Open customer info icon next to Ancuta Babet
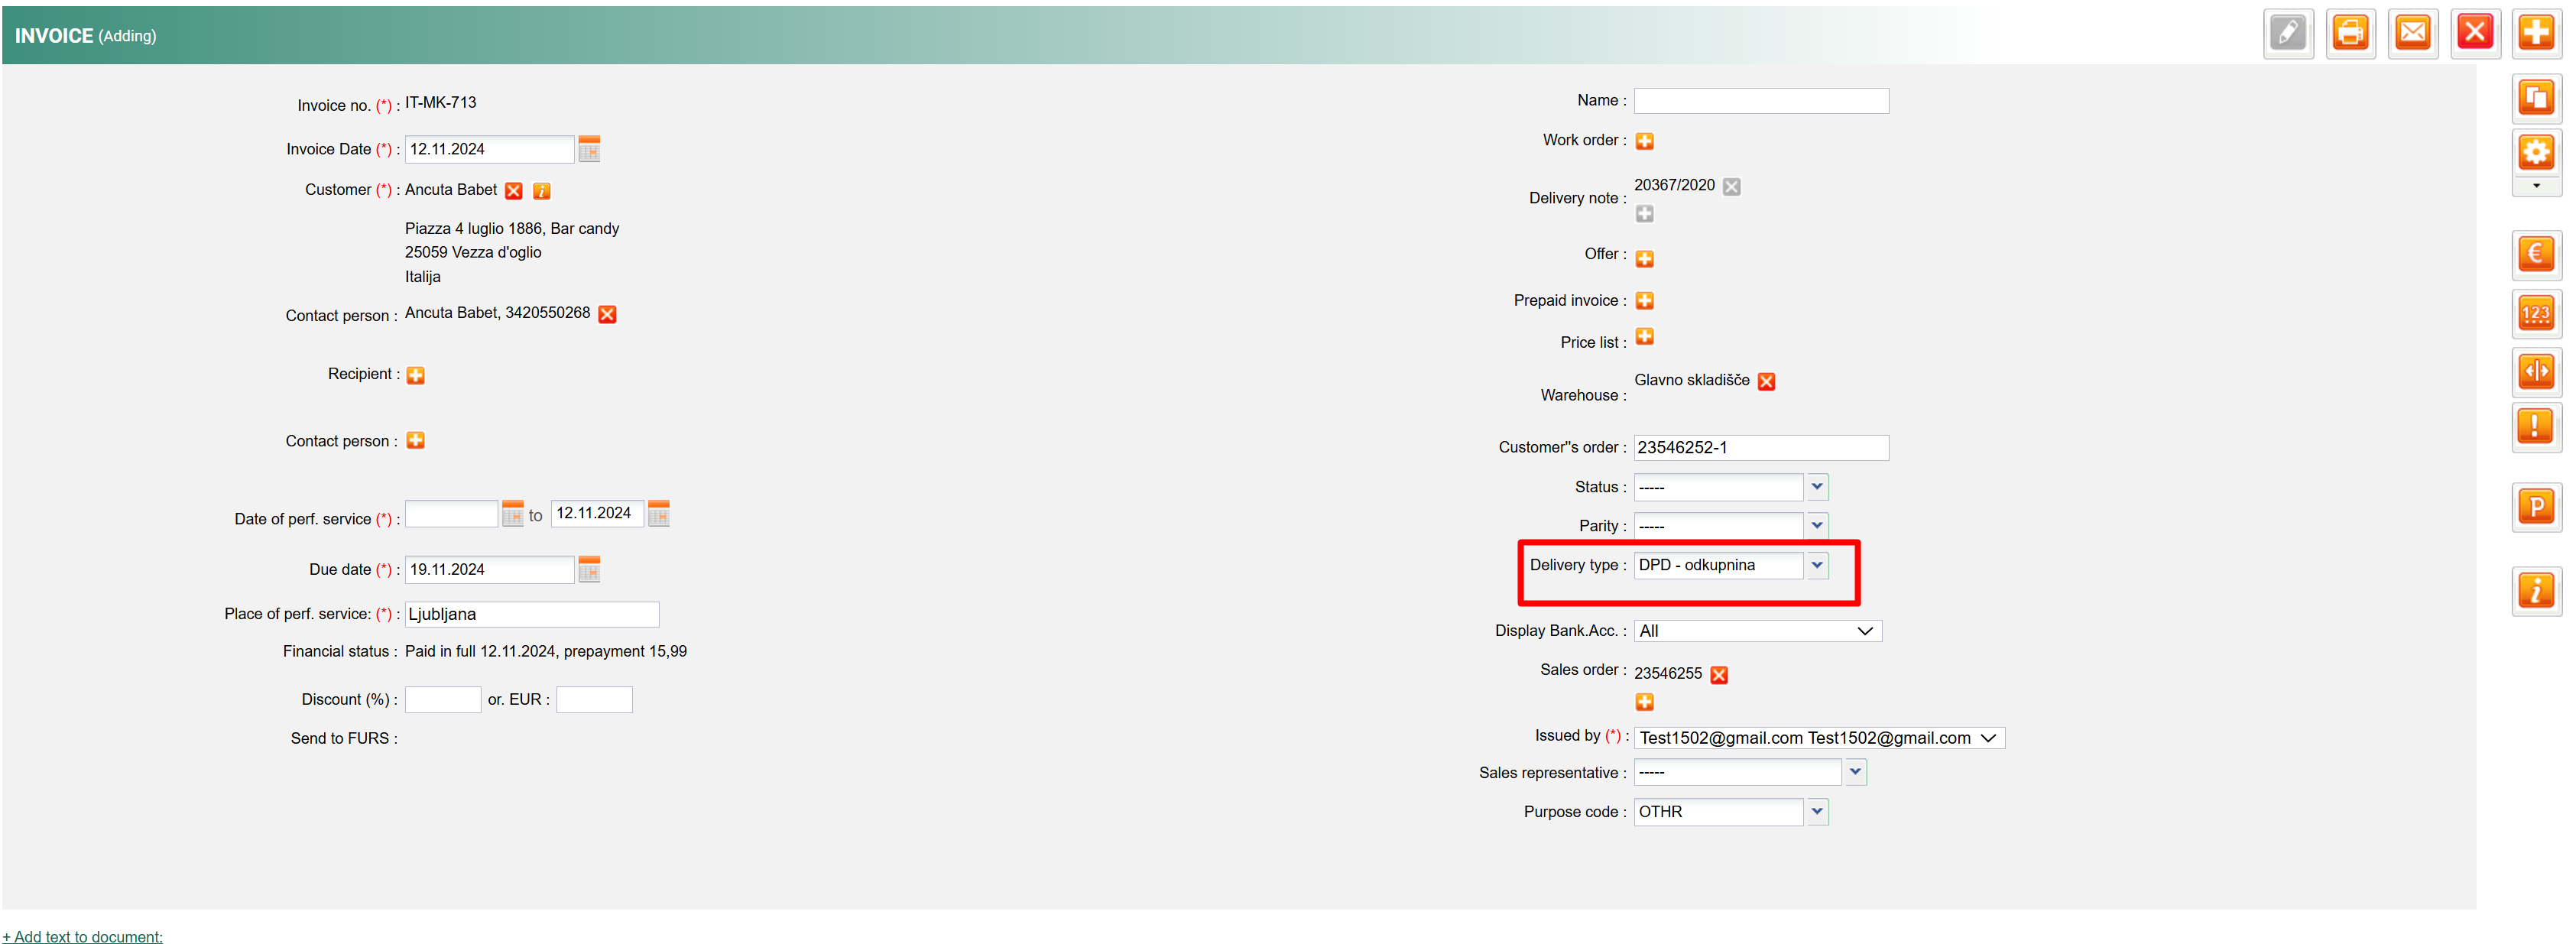This screenshot has height=944, width=2576. tap(541, 191)
